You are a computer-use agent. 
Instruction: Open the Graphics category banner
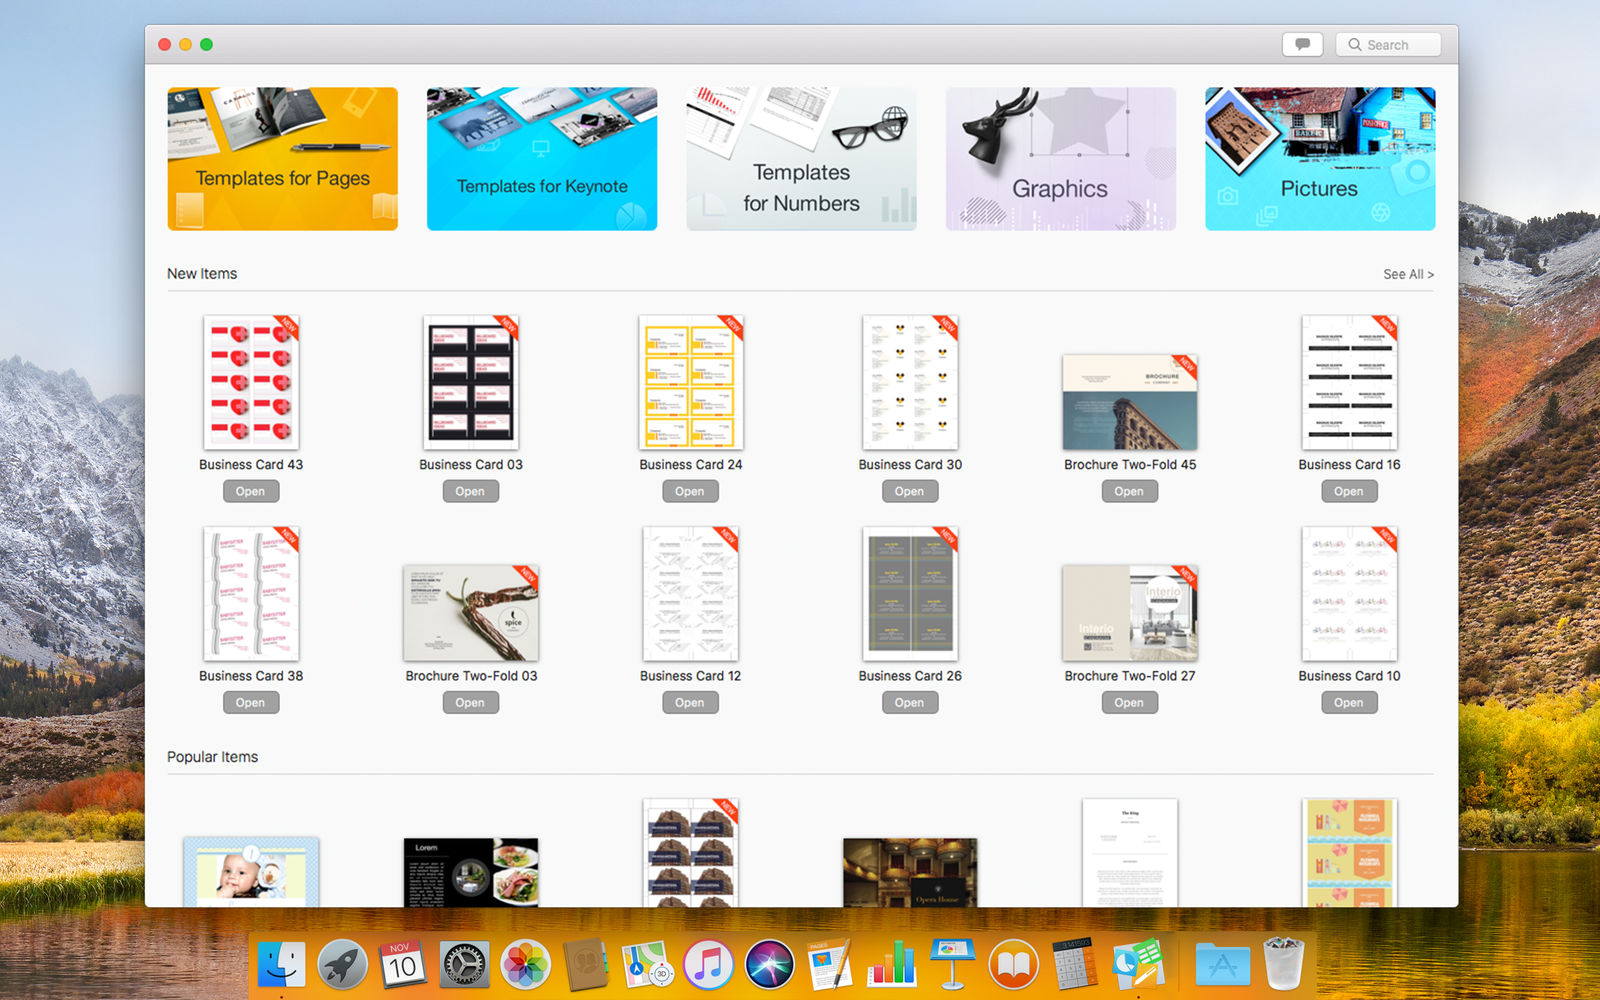(x=1061, y=159)
